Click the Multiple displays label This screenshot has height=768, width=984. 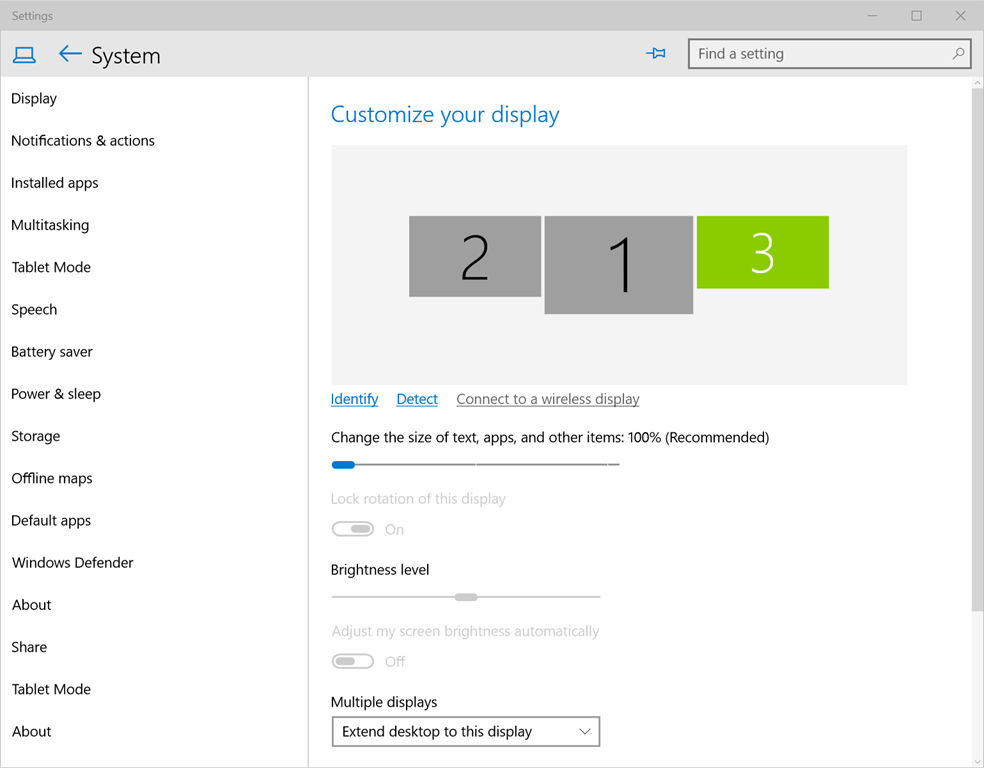pos(384,702)
